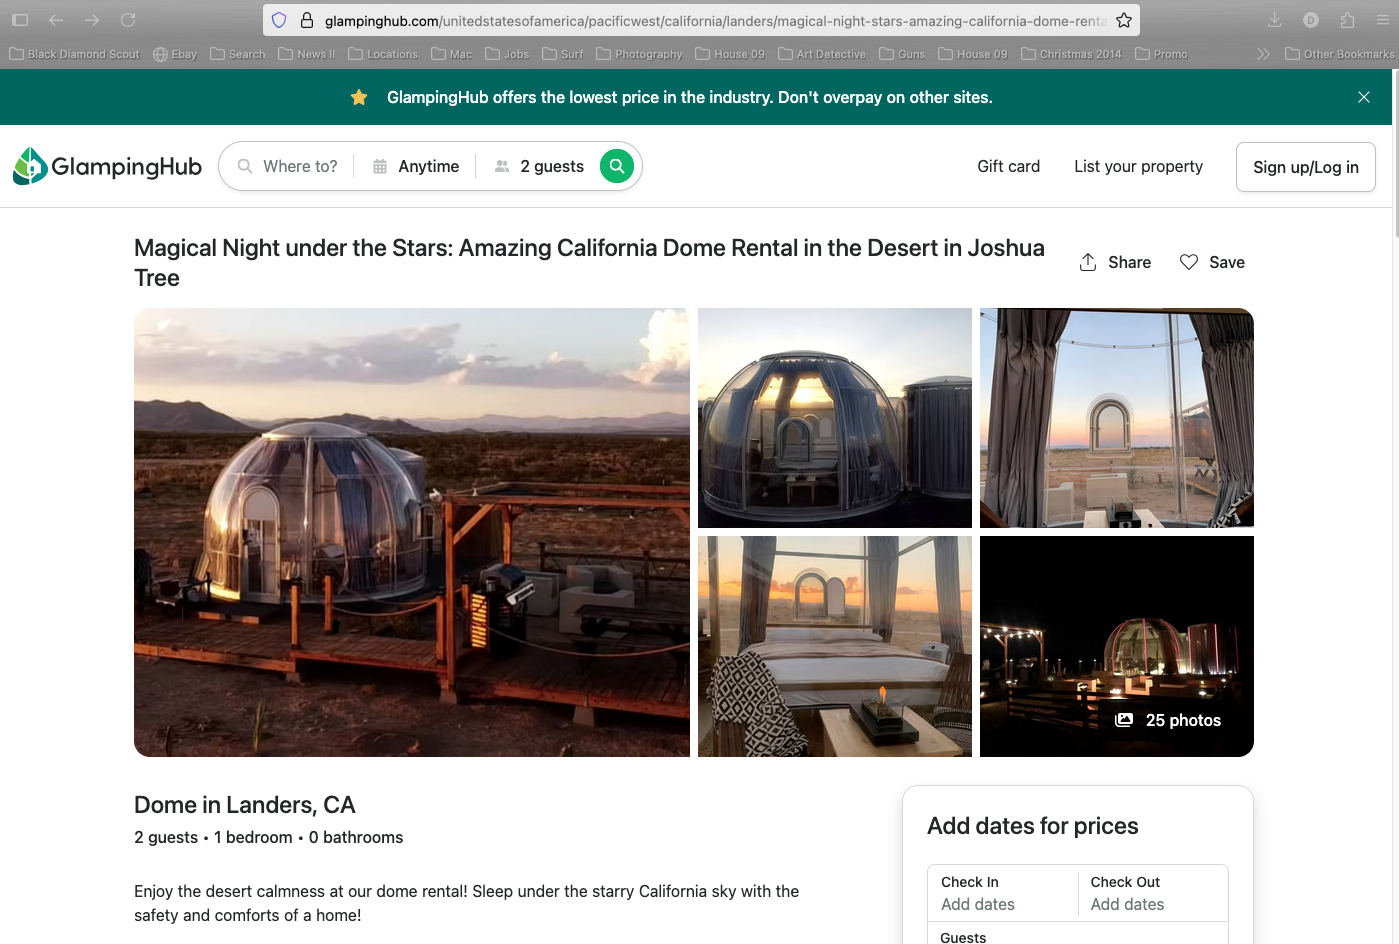Open the Gift card link
Screen dimensions: 1399x944
pyautogui.click(x=1008, y=166)
